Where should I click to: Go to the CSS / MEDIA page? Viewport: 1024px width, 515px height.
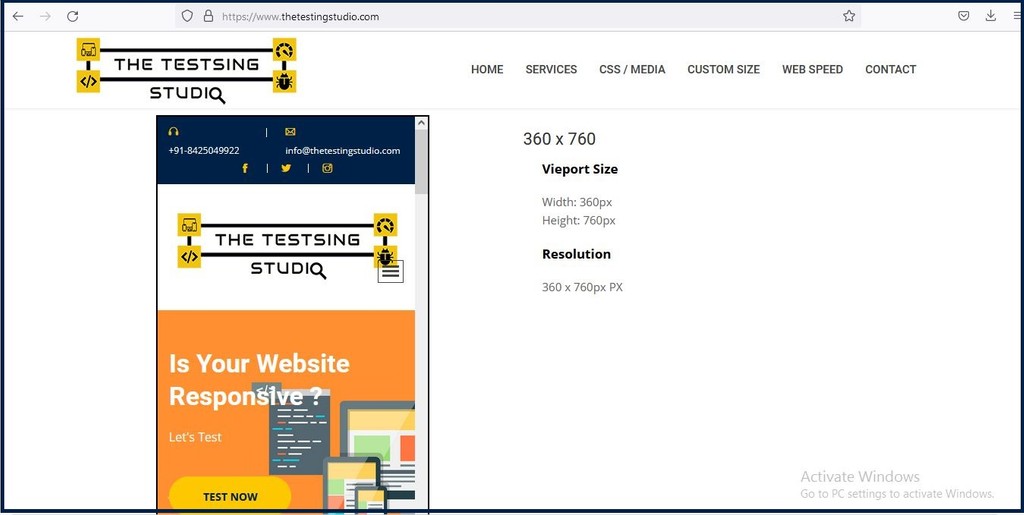click(632, 70)
